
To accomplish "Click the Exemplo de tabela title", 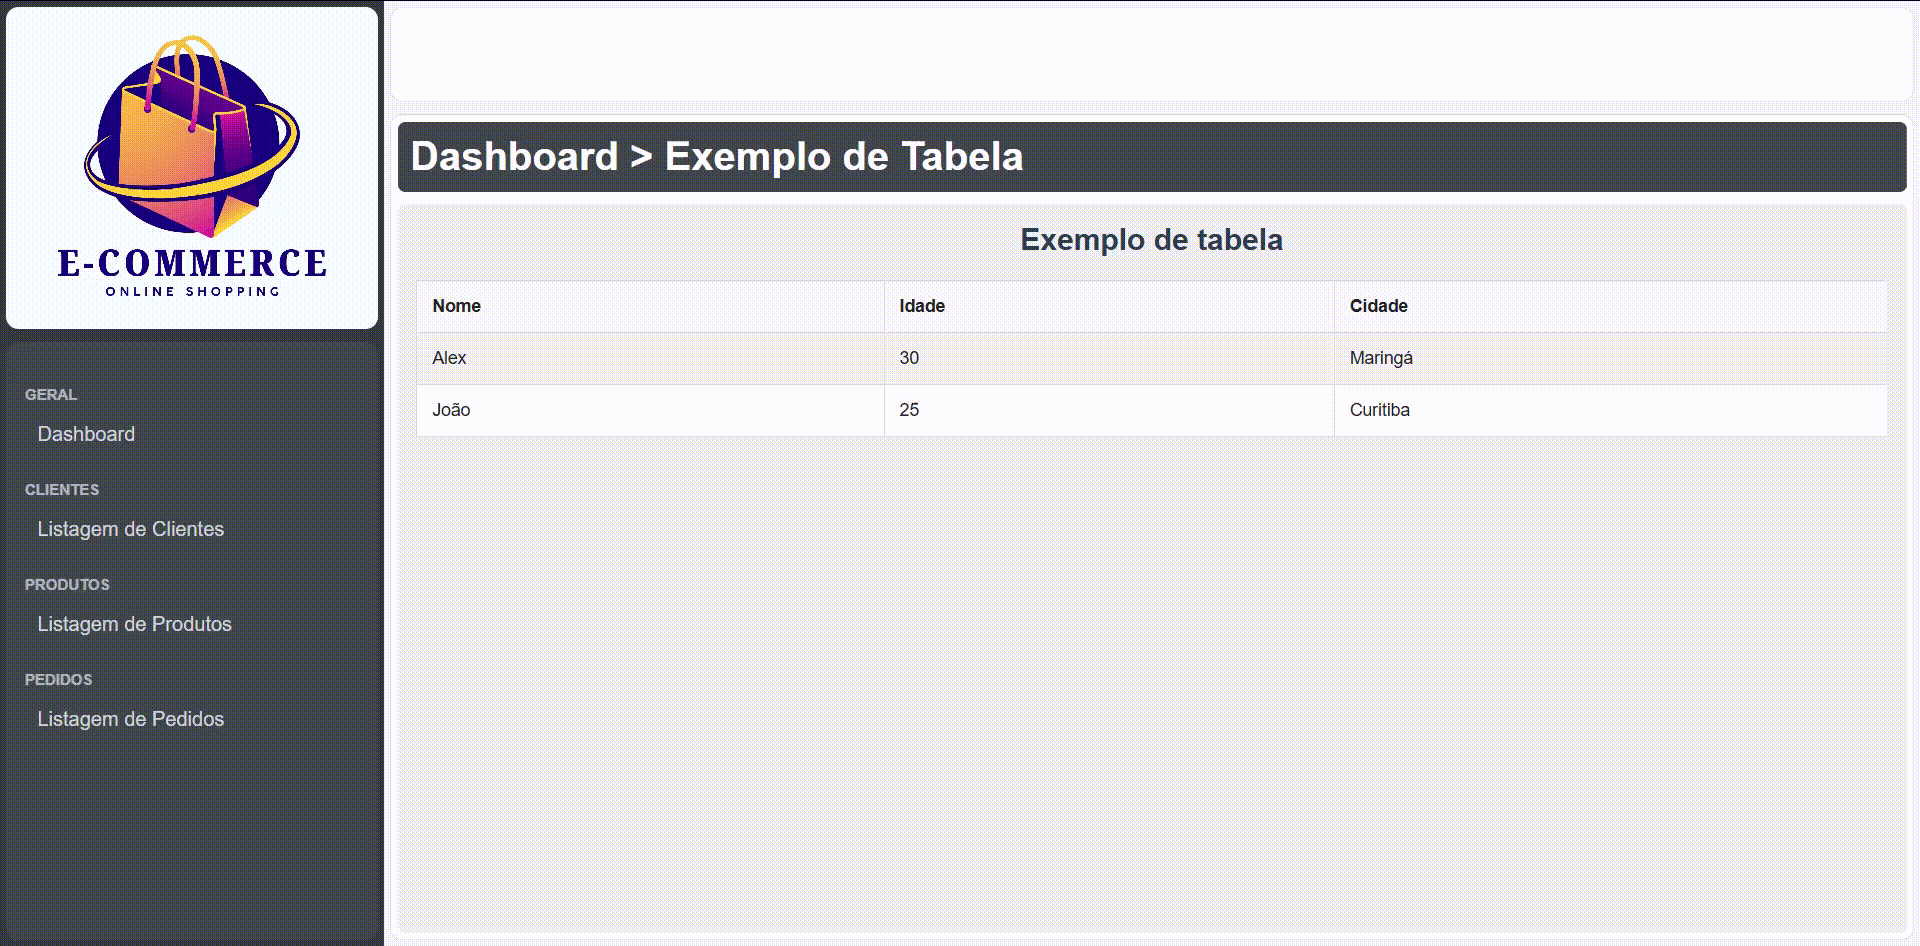I will [x=1151, y=239].
